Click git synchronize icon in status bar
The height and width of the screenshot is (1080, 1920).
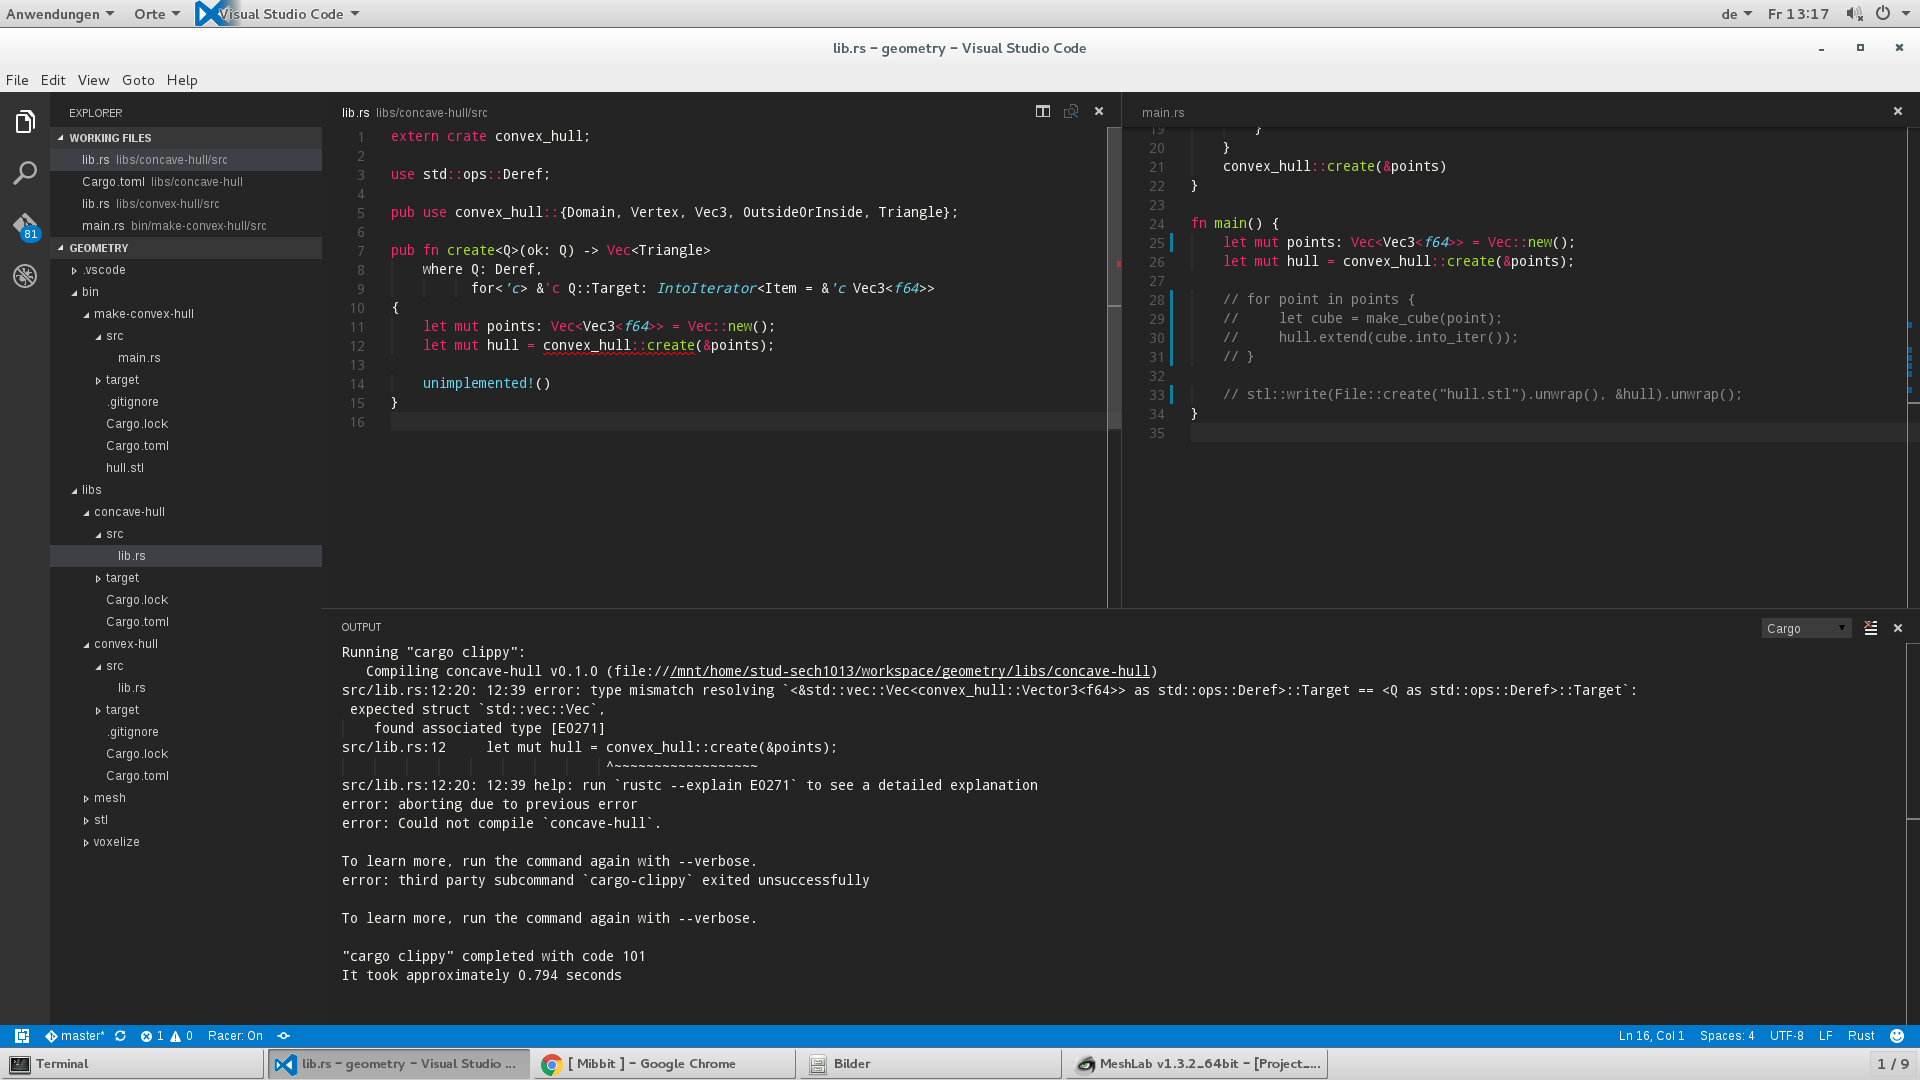click(x=120, y=1036)
